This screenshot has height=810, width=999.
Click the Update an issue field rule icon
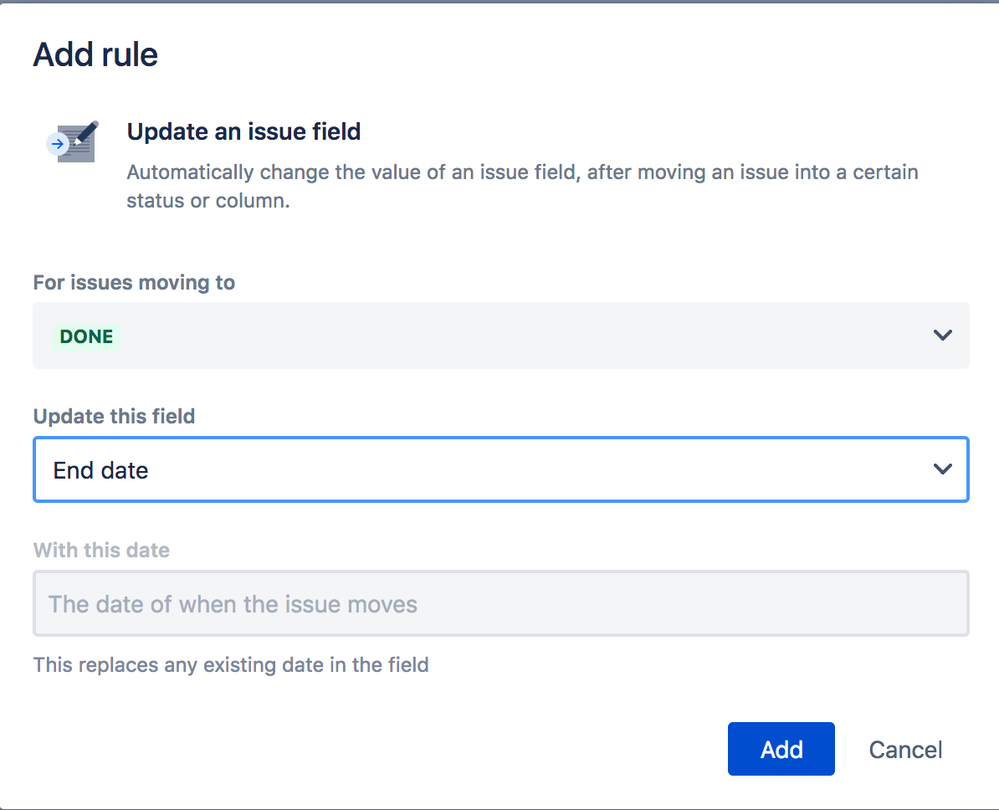point(74,143)
